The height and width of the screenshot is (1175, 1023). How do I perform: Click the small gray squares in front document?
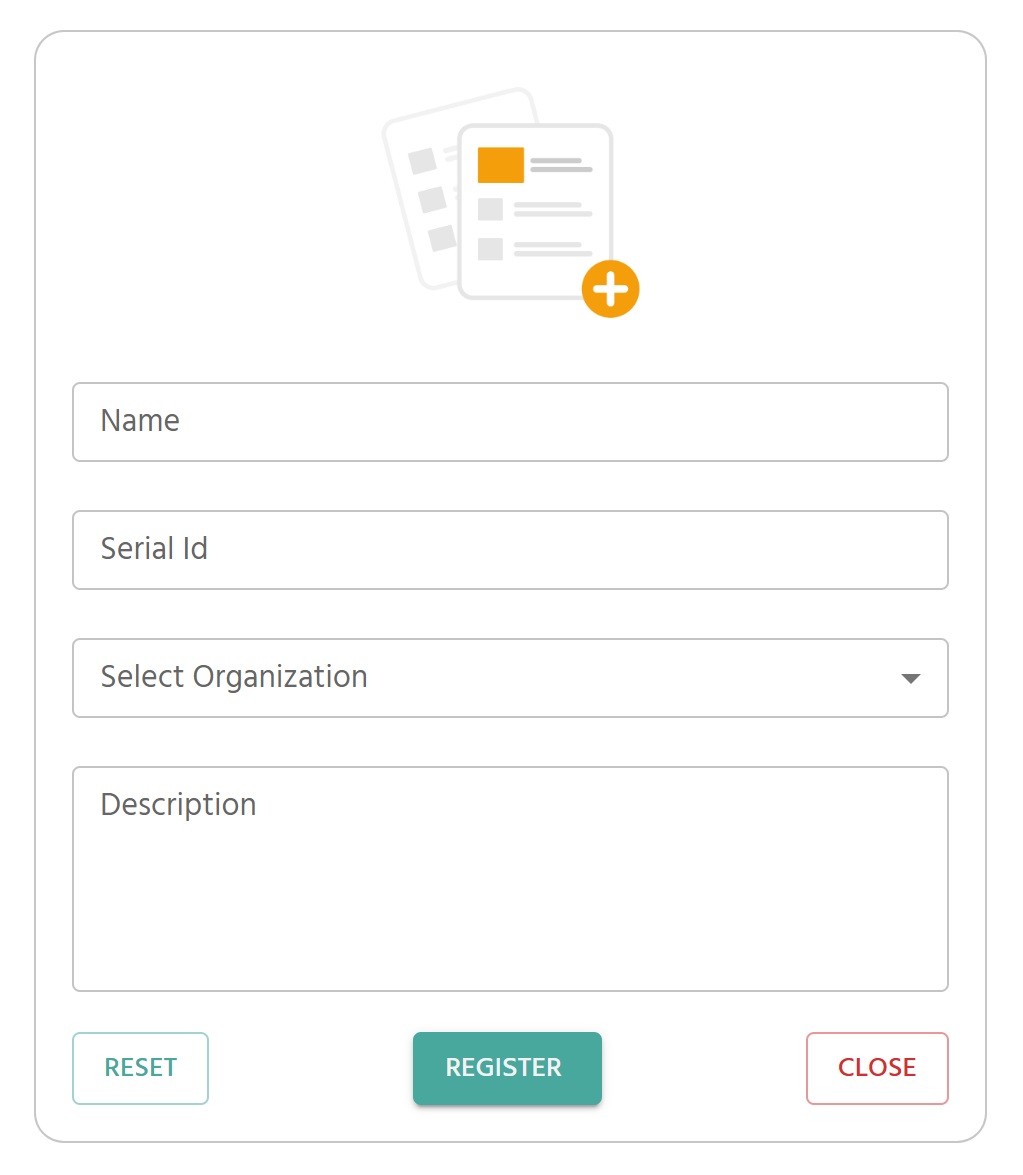pos(490,229)
